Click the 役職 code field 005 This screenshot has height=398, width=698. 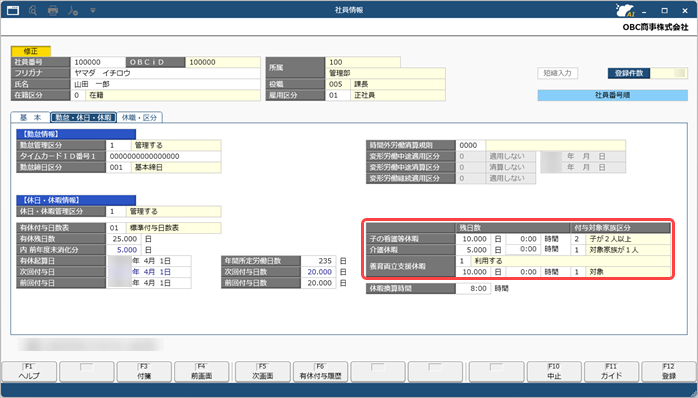pyautogui.click(x=338, y=84)
